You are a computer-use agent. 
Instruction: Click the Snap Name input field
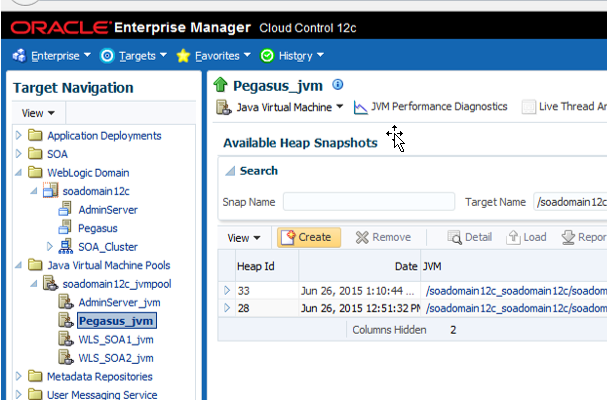369,202
